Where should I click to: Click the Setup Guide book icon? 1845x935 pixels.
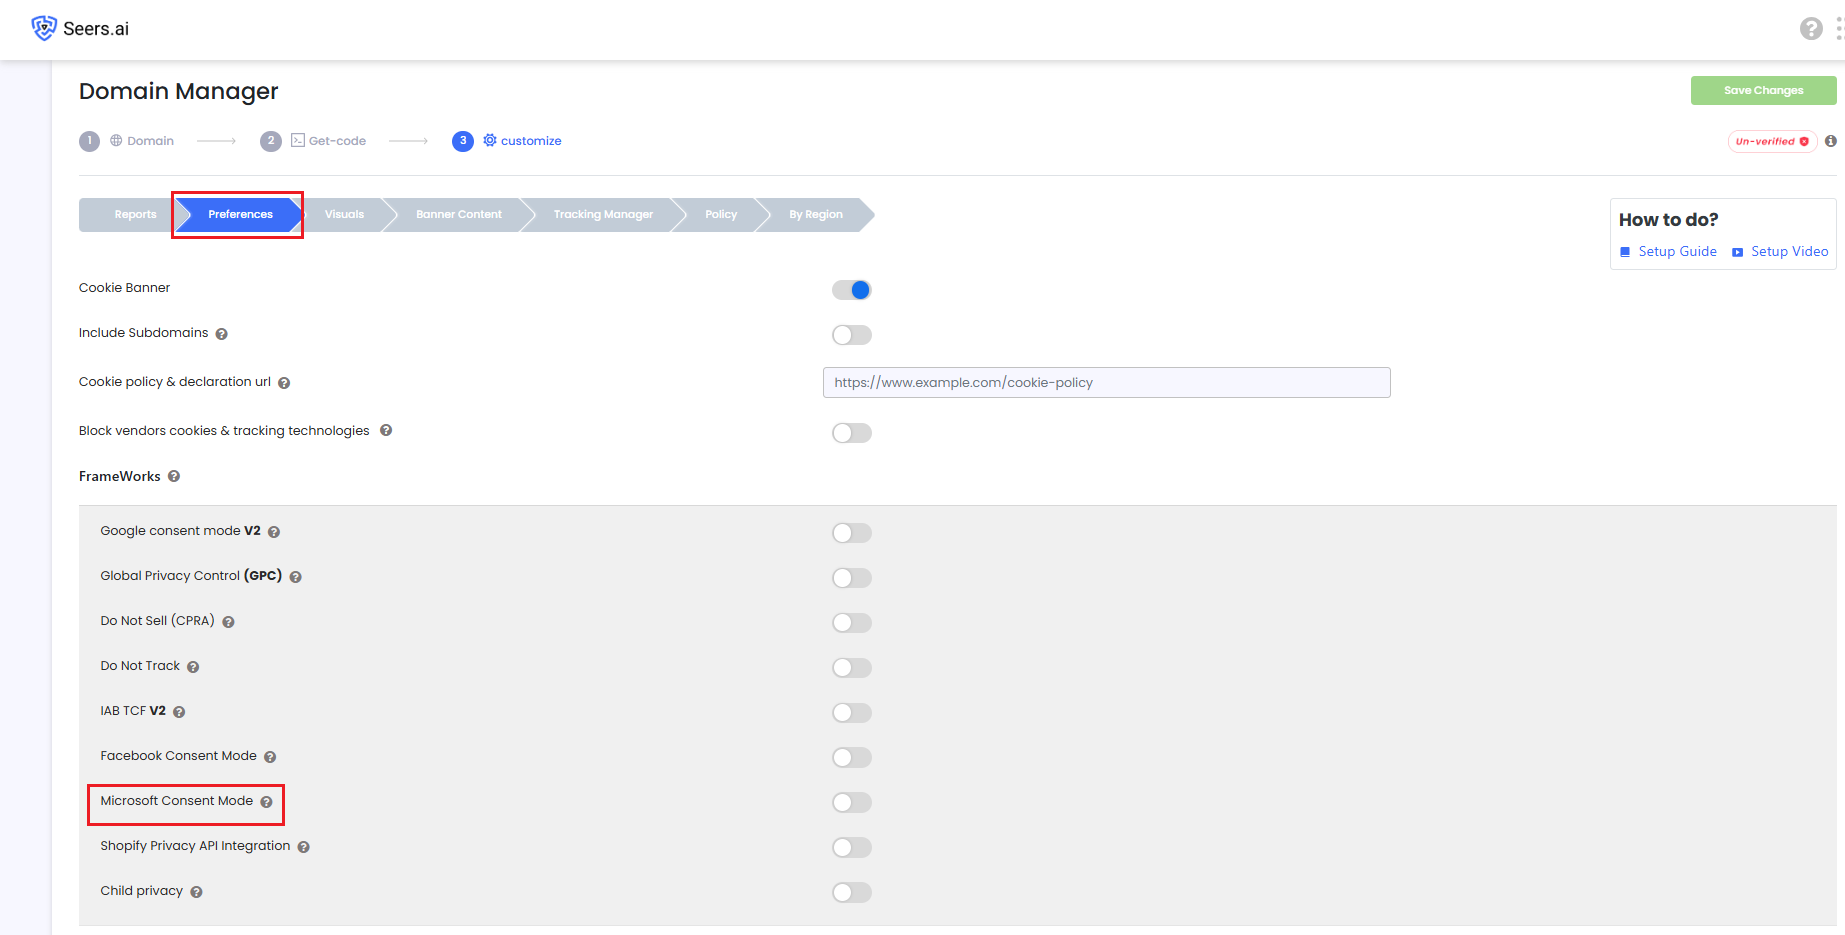[1625, 252]
